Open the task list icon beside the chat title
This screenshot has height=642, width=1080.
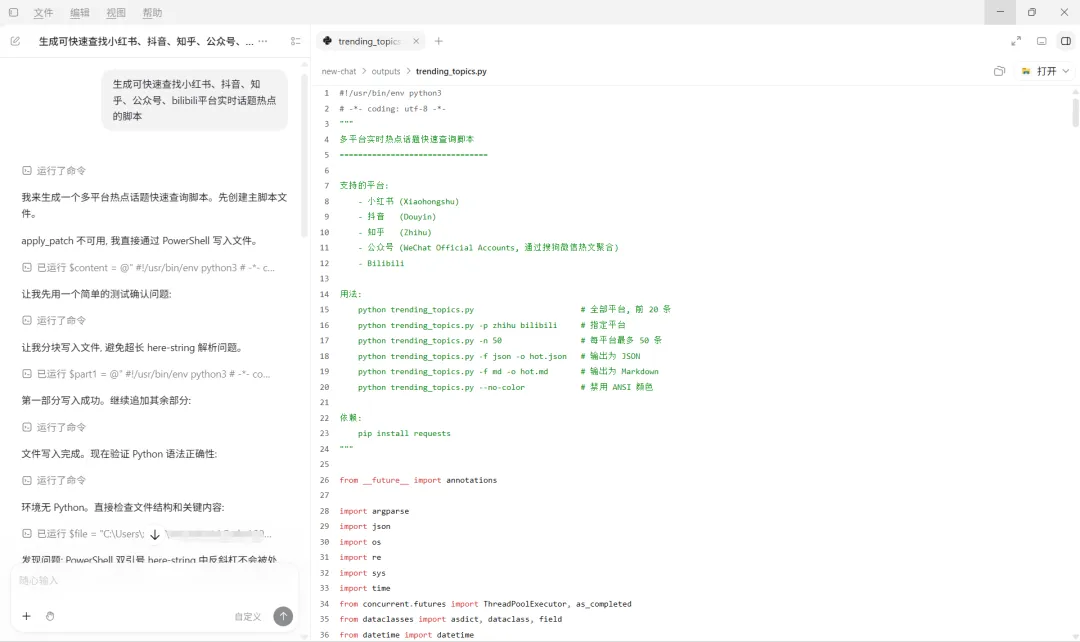(x=295, y=41)
